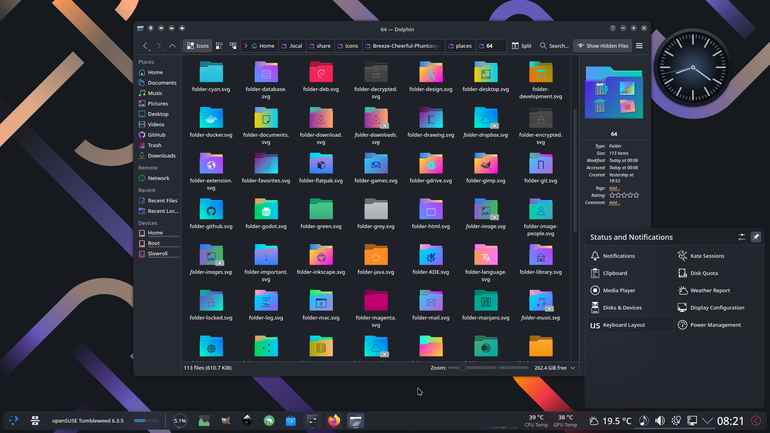Set rating stars in information panel

coord(624,195)
